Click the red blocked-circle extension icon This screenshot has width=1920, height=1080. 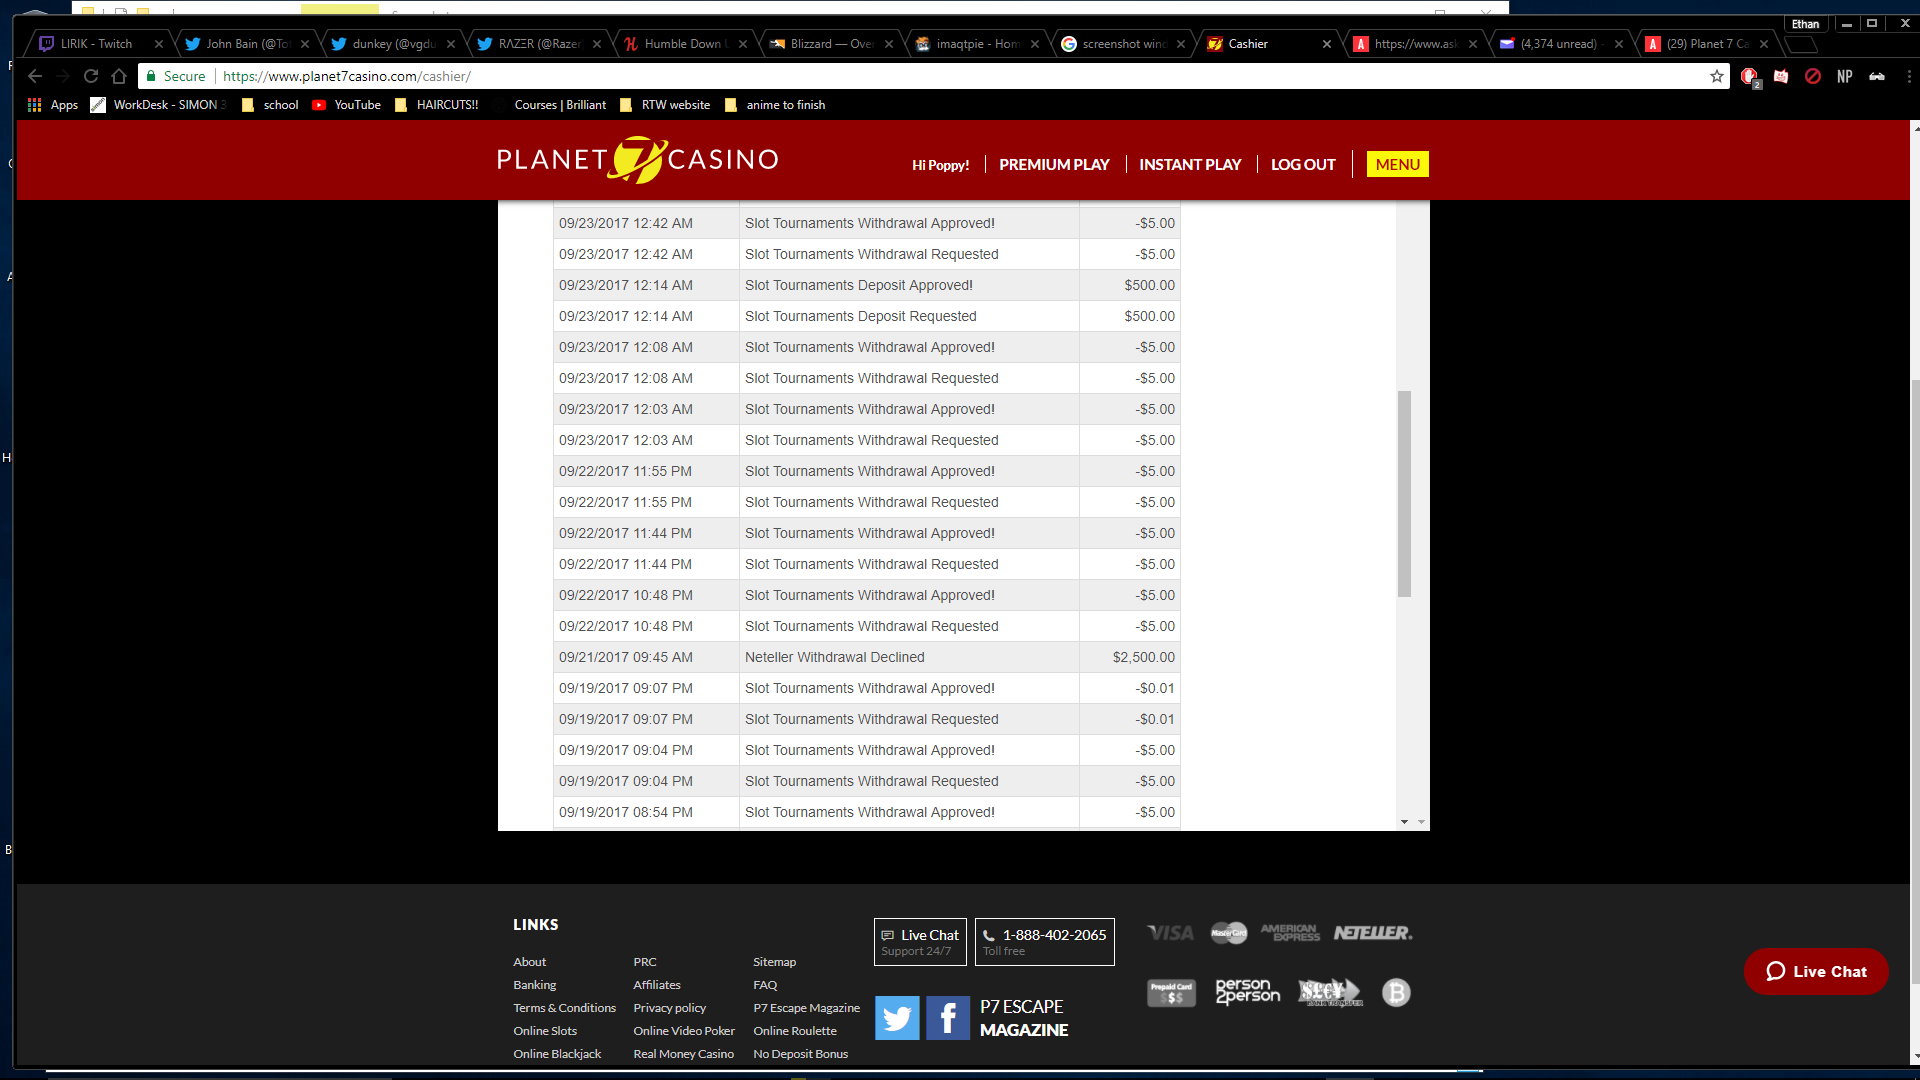pyautogui.click(x=1813, y=76)
